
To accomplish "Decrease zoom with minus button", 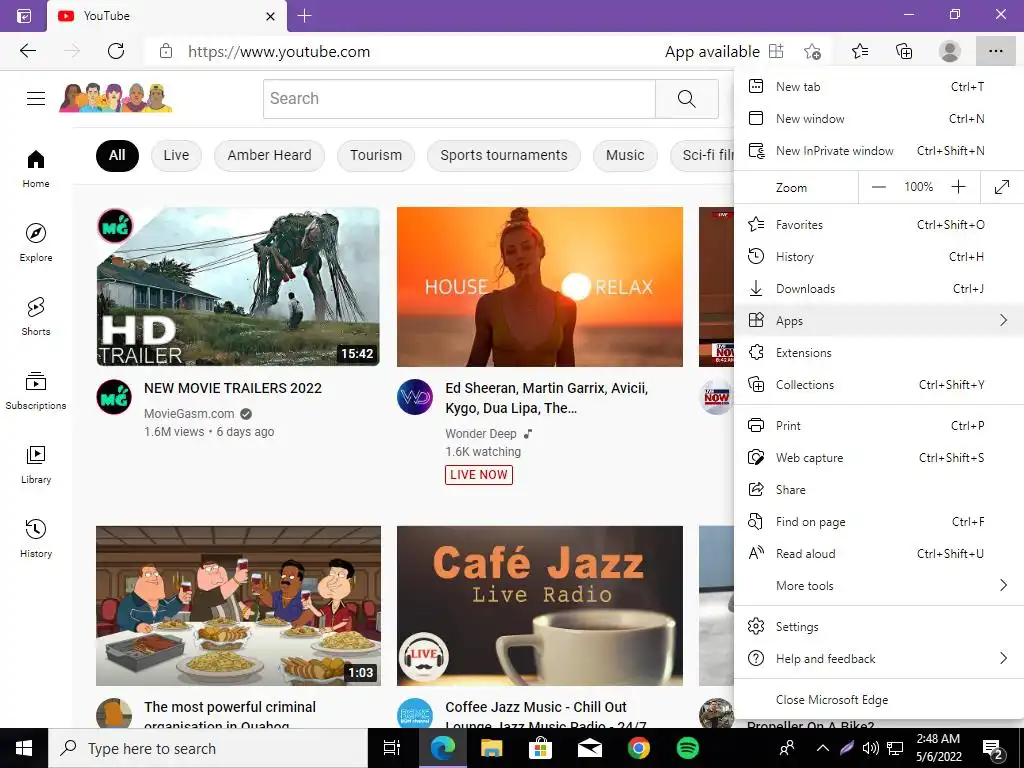I will click(879, 187).
